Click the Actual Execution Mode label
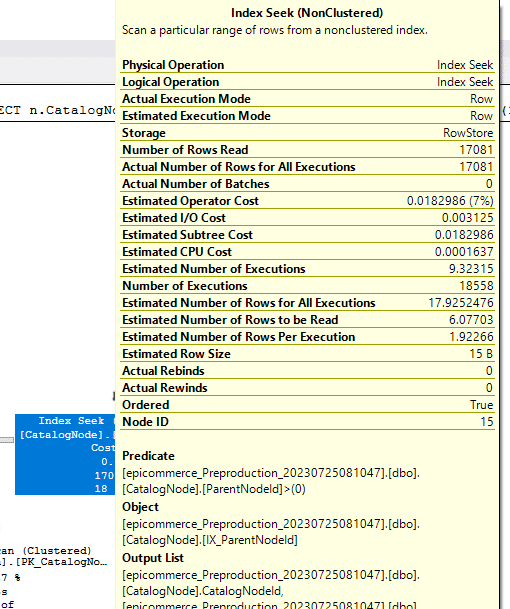This screenshot has width=510, height=609. 186,99
